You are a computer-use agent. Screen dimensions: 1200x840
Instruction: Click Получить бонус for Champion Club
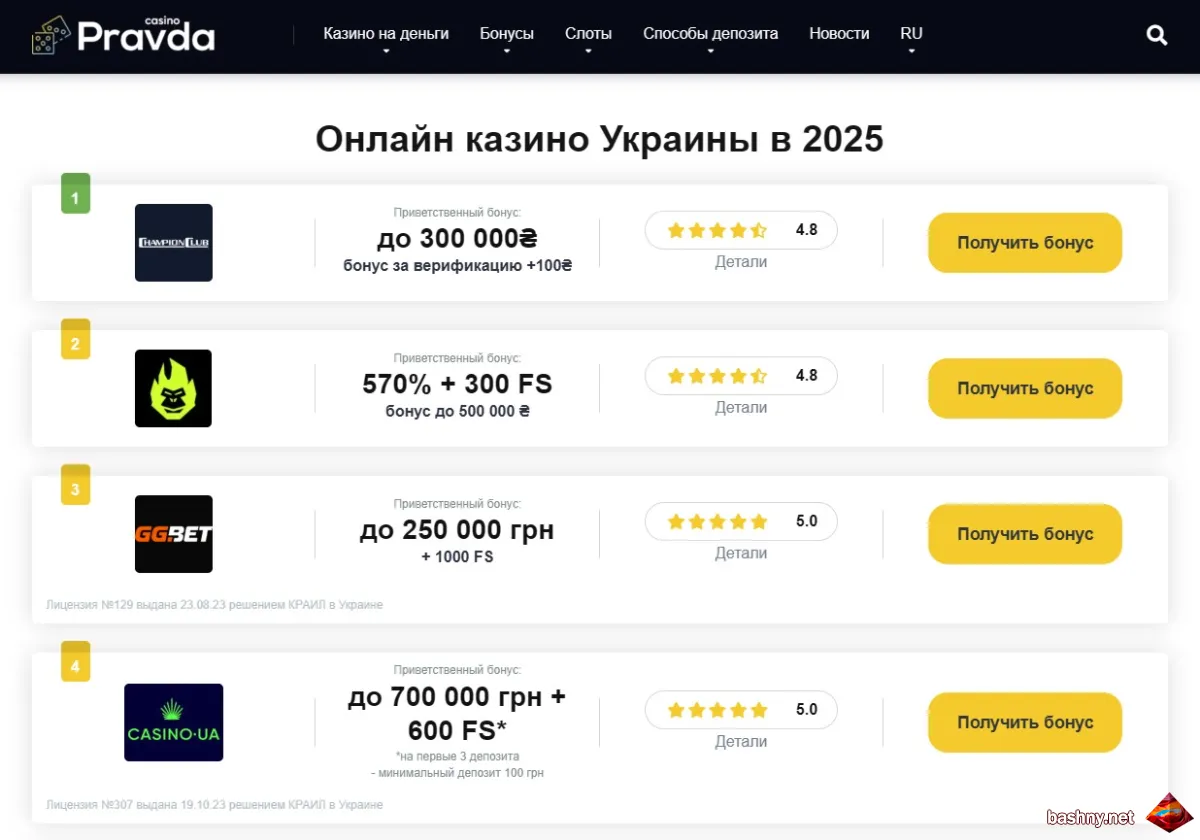point(1025,243)
